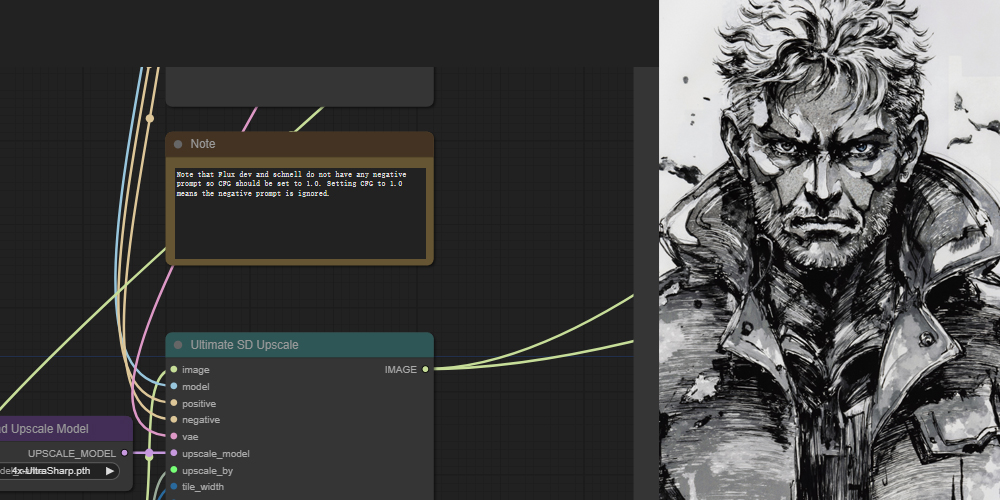The height and width of the screenshot is (500, 1000).
Task: Click the vae input port dot
Action: click(173, 436)
